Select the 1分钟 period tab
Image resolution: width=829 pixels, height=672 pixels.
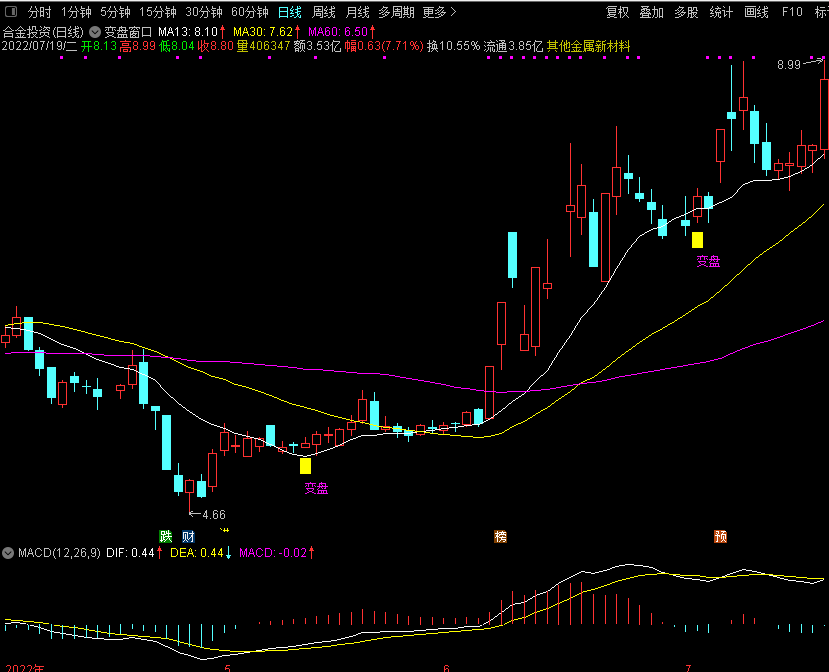[x=76, y=12]
